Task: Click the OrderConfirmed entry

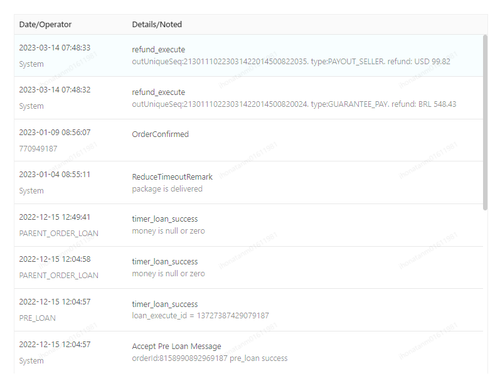Action: 160,134
